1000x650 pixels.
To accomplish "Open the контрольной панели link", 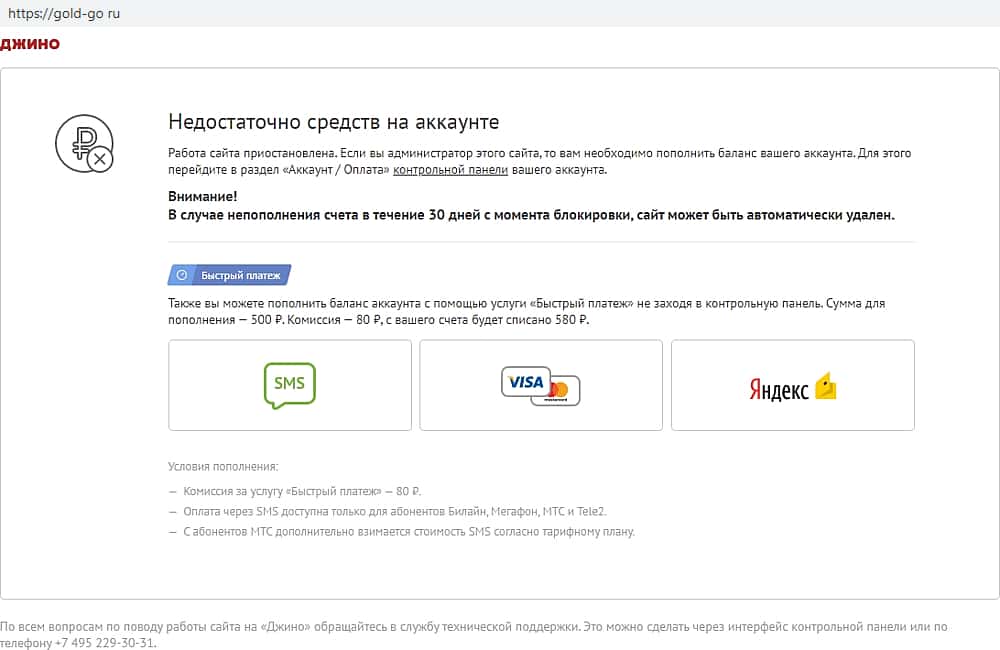I will tap(450, 170).
